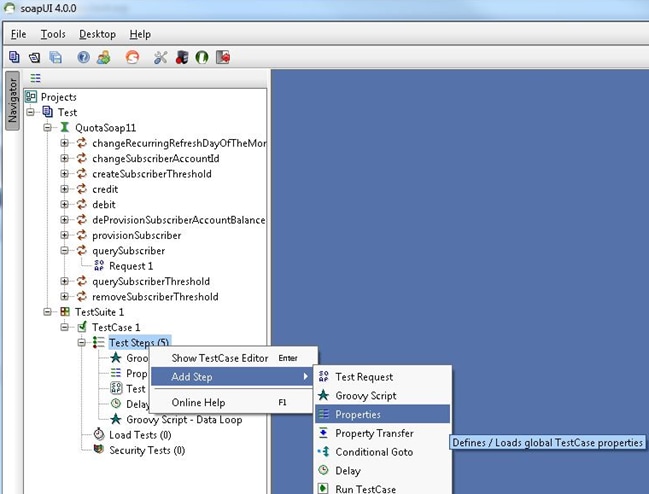The height and width of the screenshot is (494, 649).
Task: Click the Projects root icon
Action: click(31, 97)
